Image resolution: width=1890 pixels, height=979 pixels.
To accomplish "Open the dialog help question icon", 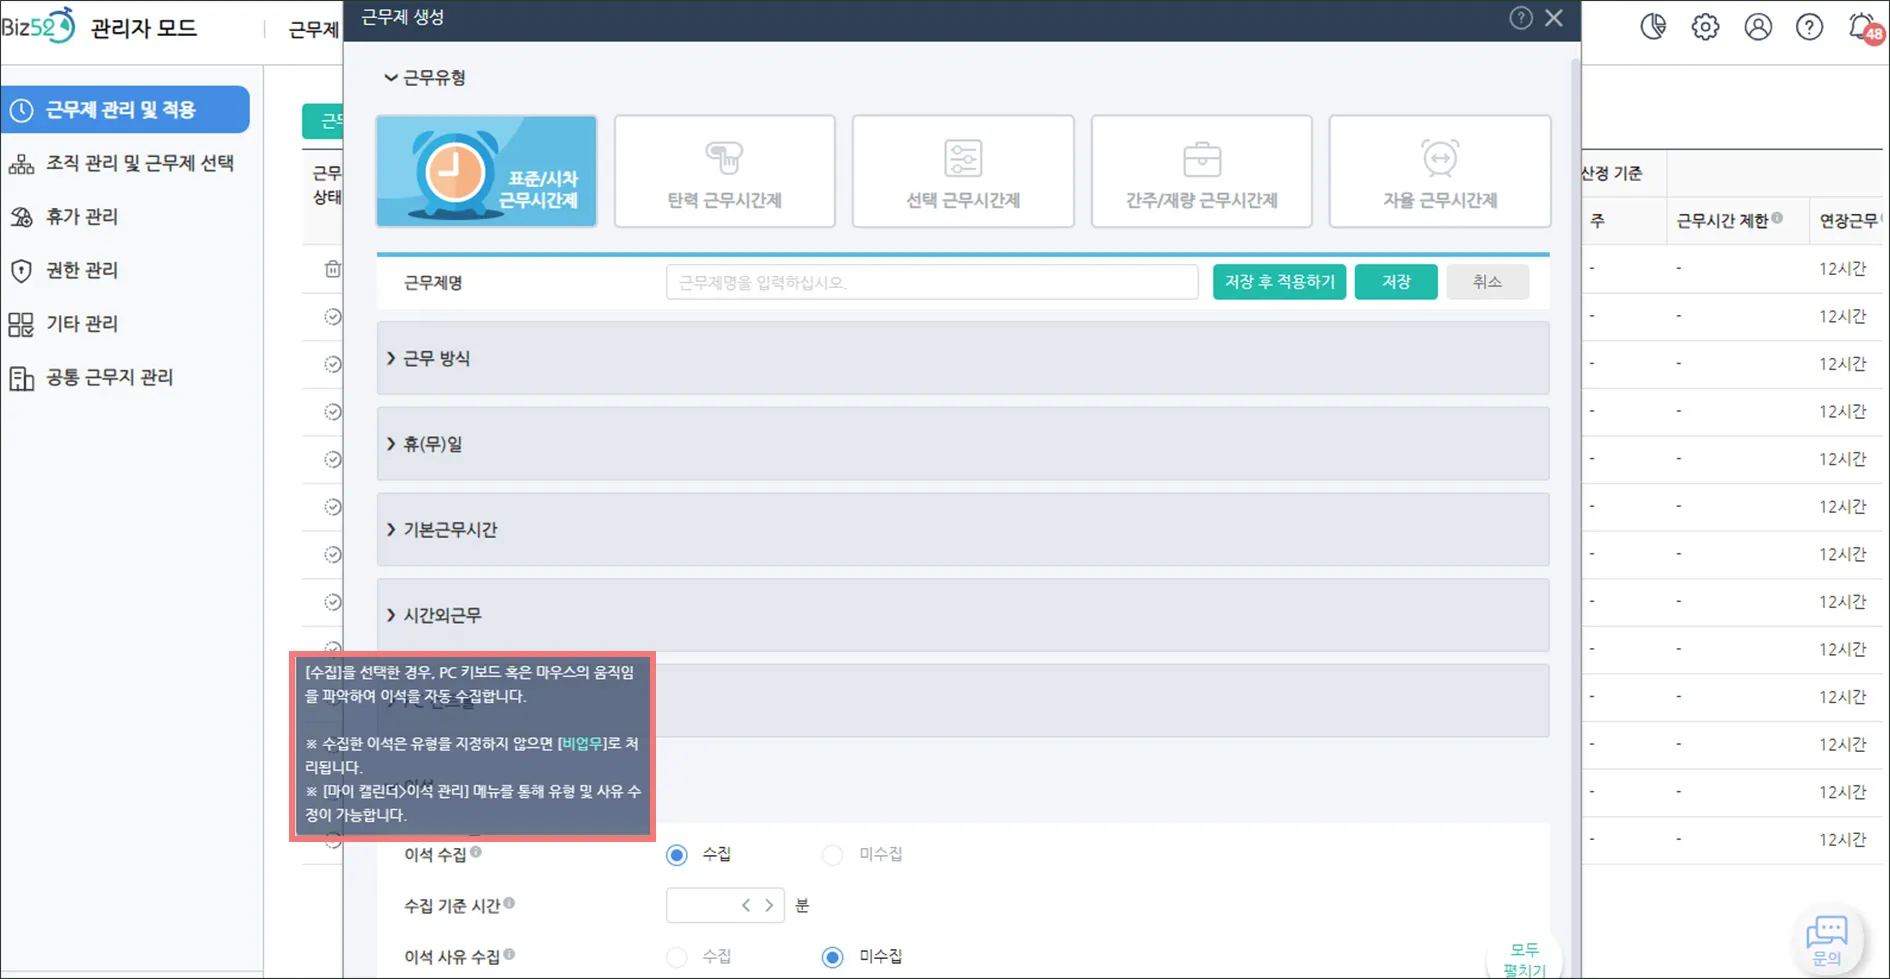I will tap(1520, 18).
